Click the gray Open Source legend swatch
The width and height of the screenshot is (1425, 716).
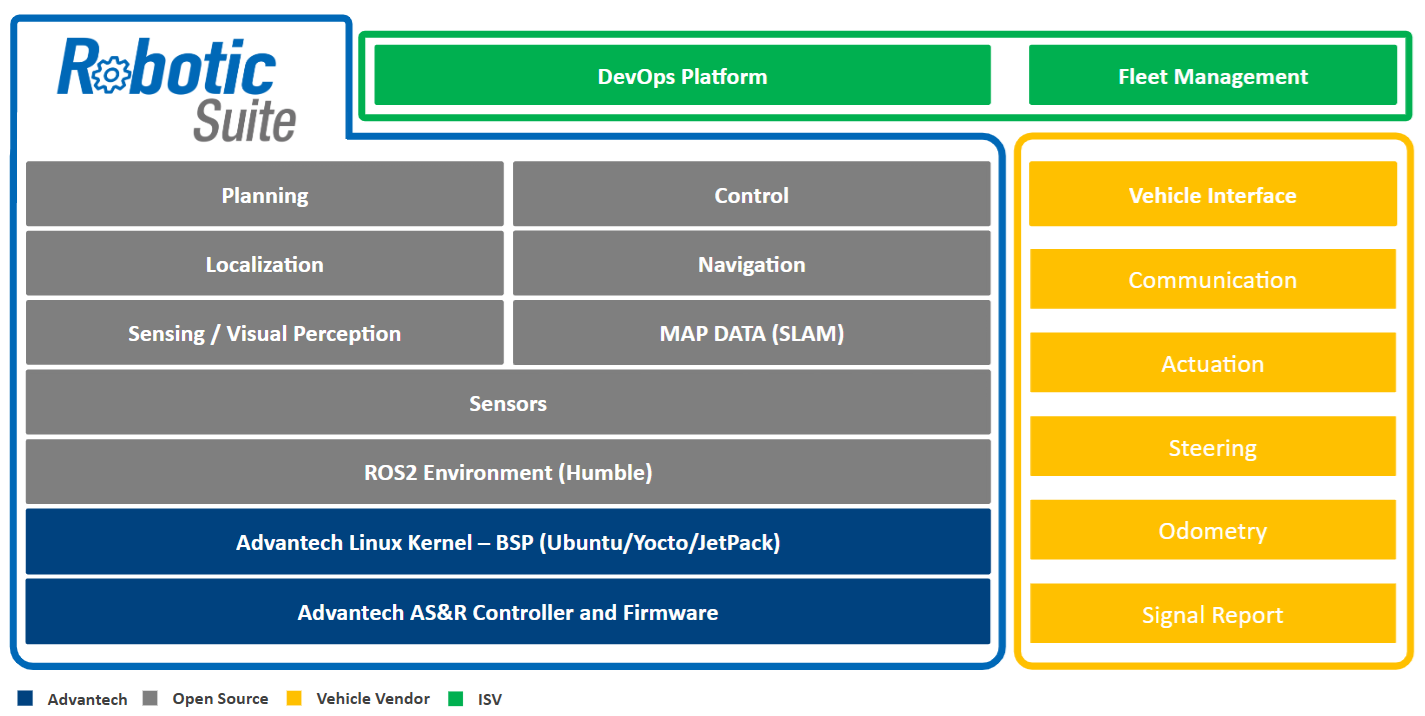coord(150,698)
